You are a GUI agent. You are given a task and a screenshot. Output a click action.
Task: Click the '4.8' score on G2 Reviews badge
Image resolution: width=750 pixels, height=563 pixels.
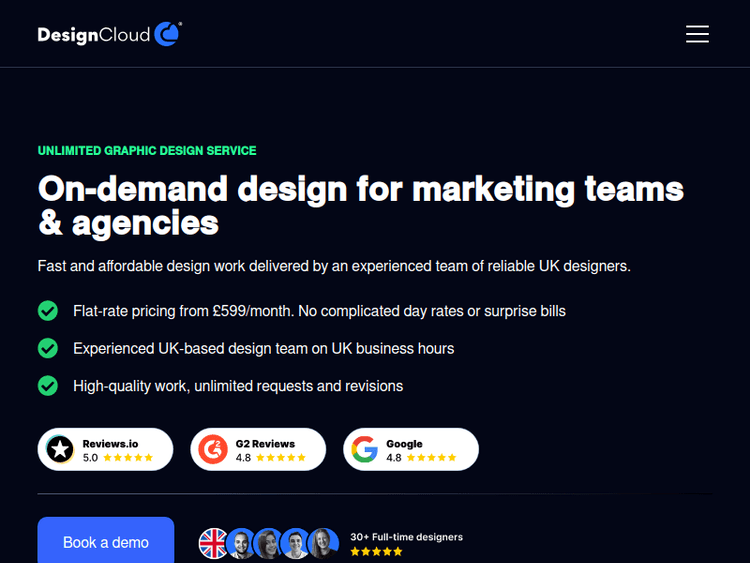tap(243, 458)
